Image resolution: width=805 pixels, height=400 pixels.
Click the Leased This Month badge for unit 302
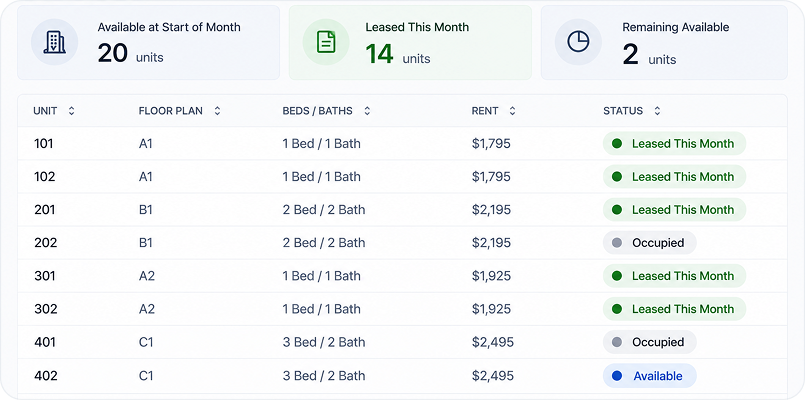[x=674, y=309]
